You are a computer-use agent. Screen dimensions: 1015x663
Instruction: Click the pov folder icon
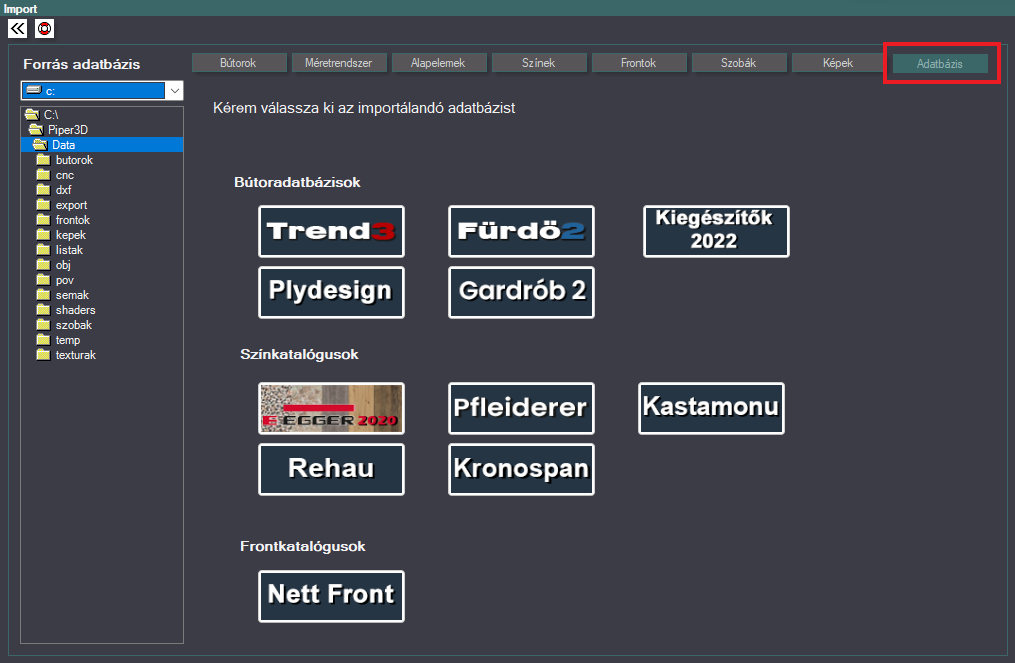(x=43, y=279)
